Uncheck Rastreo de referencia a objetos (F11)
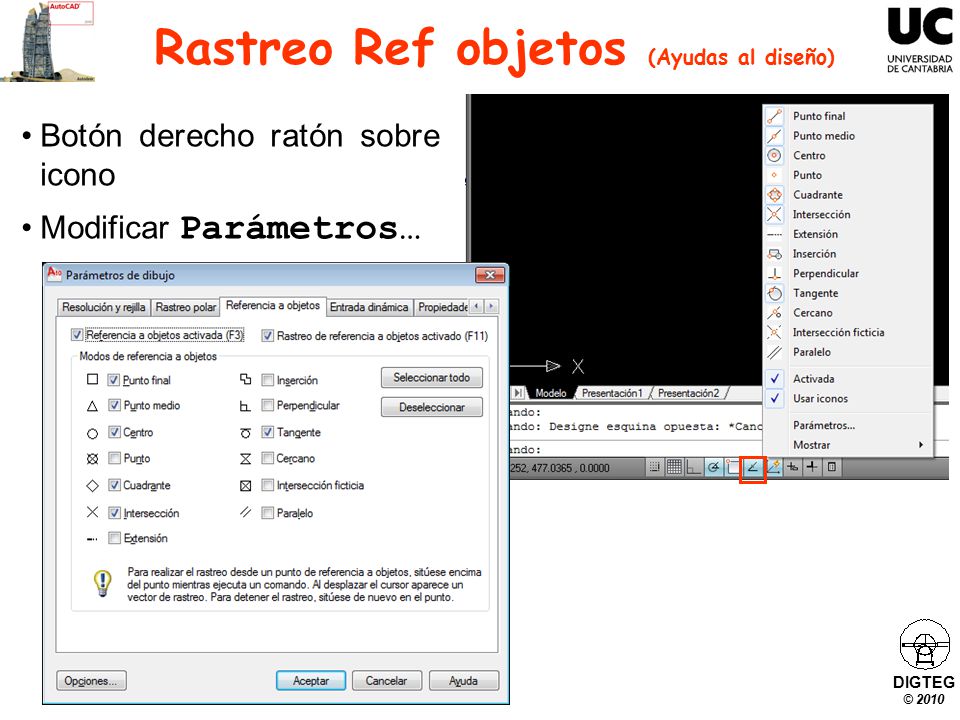 pyautogui.click(x=268, y=336)
